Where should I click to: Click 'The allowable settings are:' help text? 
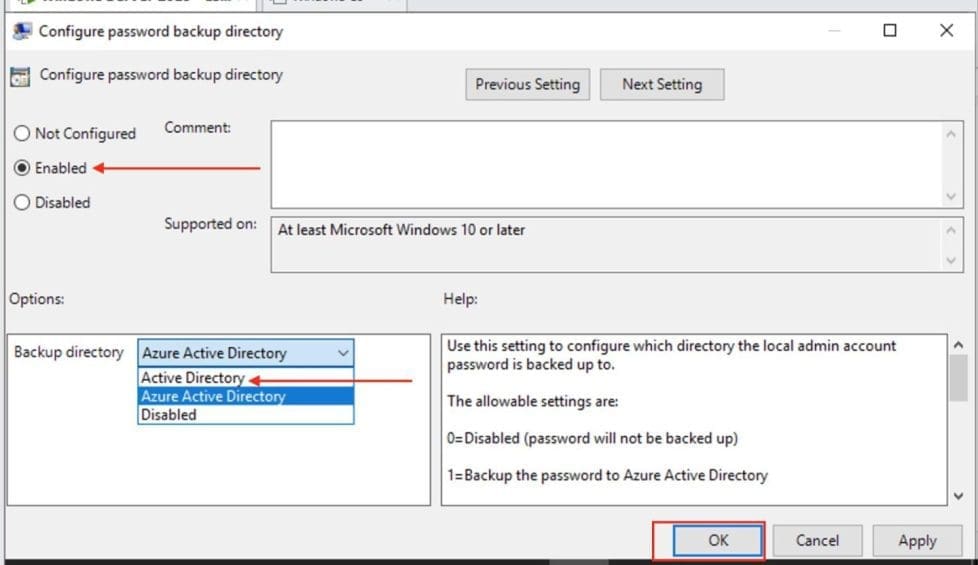[x=532, y=401]
